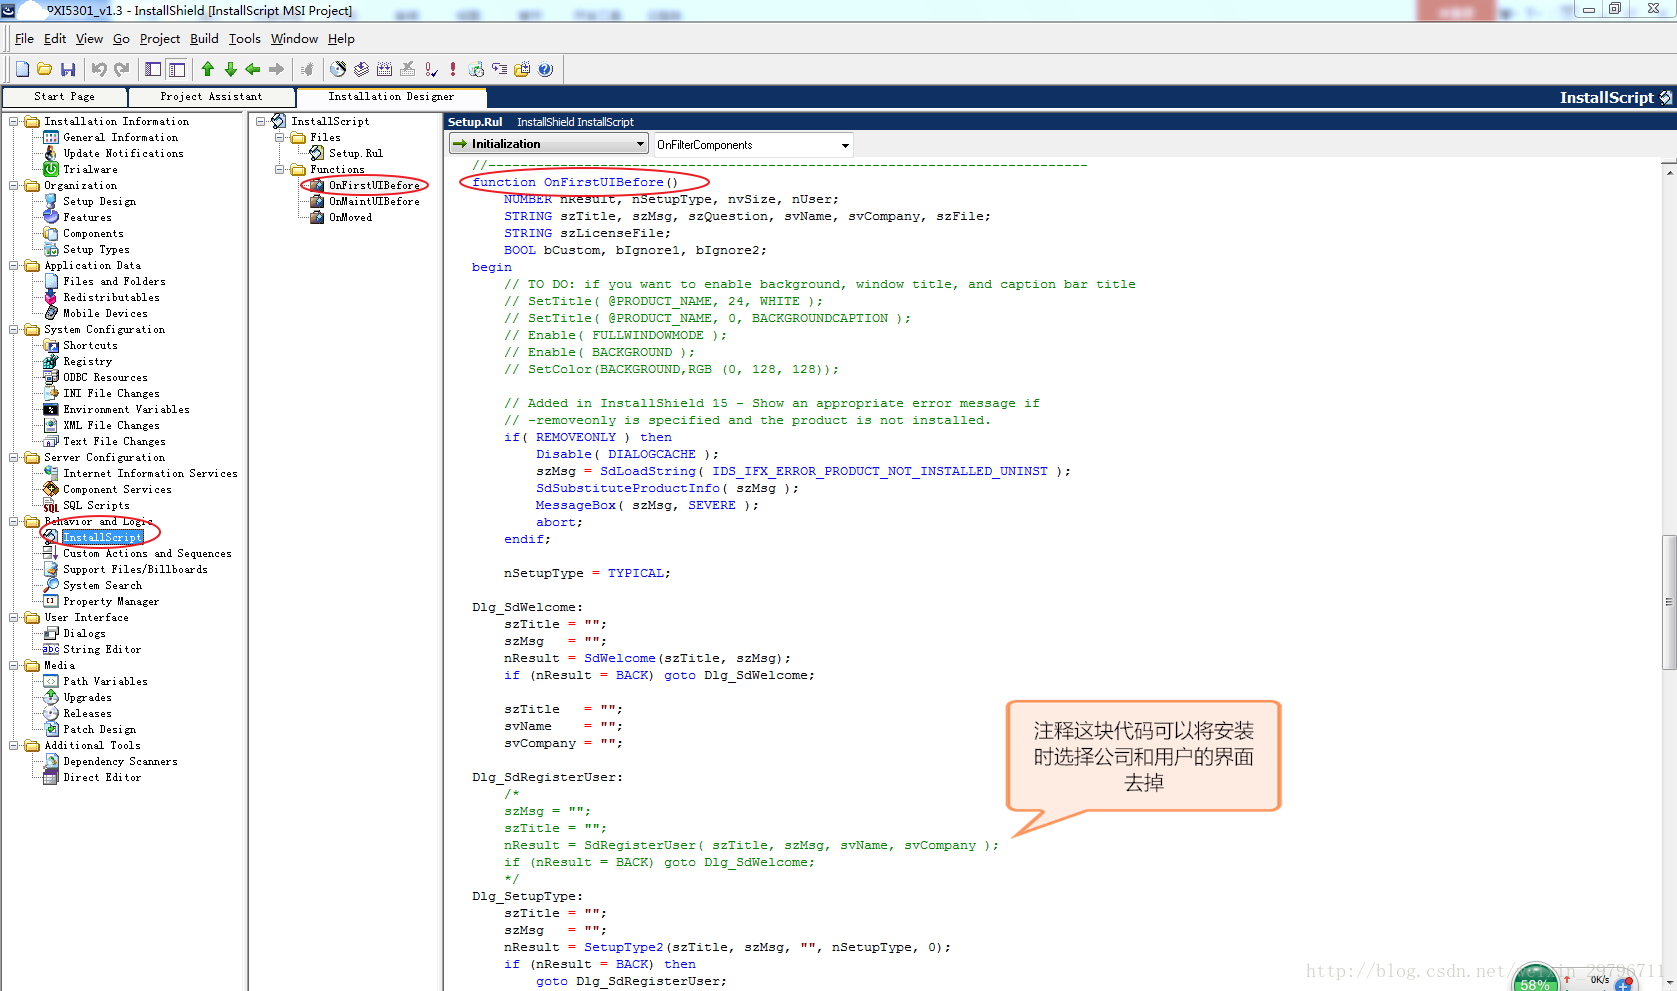Click the gray Forward arrow icon

[276, 69]
